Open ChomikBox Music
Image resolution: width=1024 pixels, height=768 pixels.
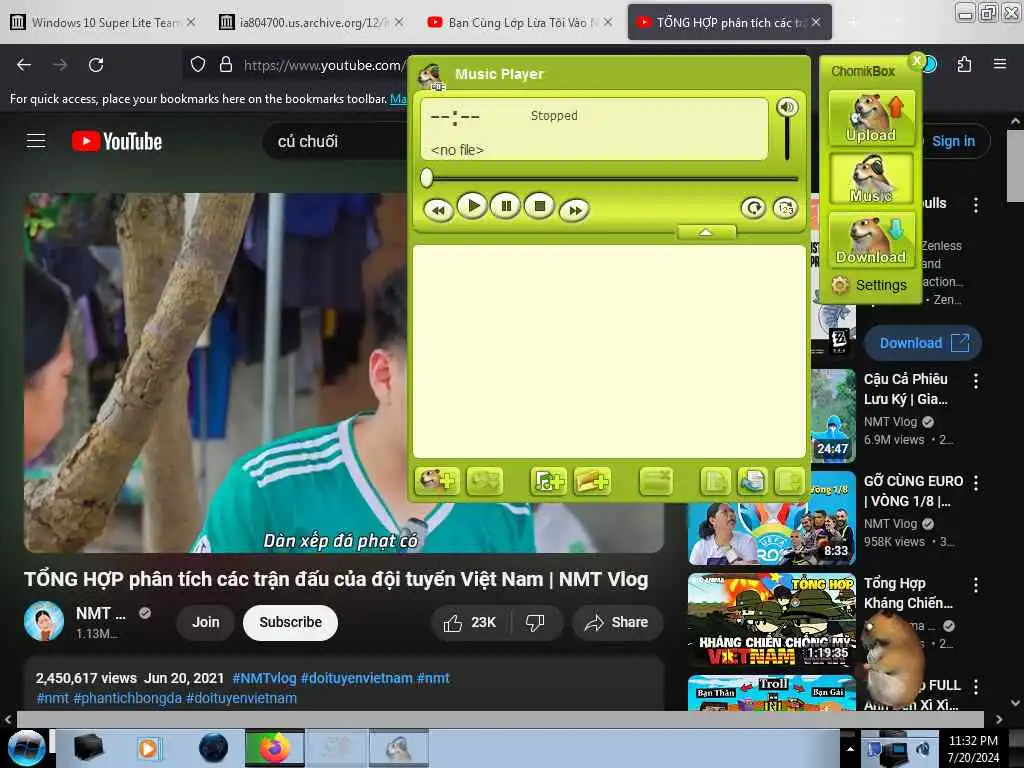point(871,179)
